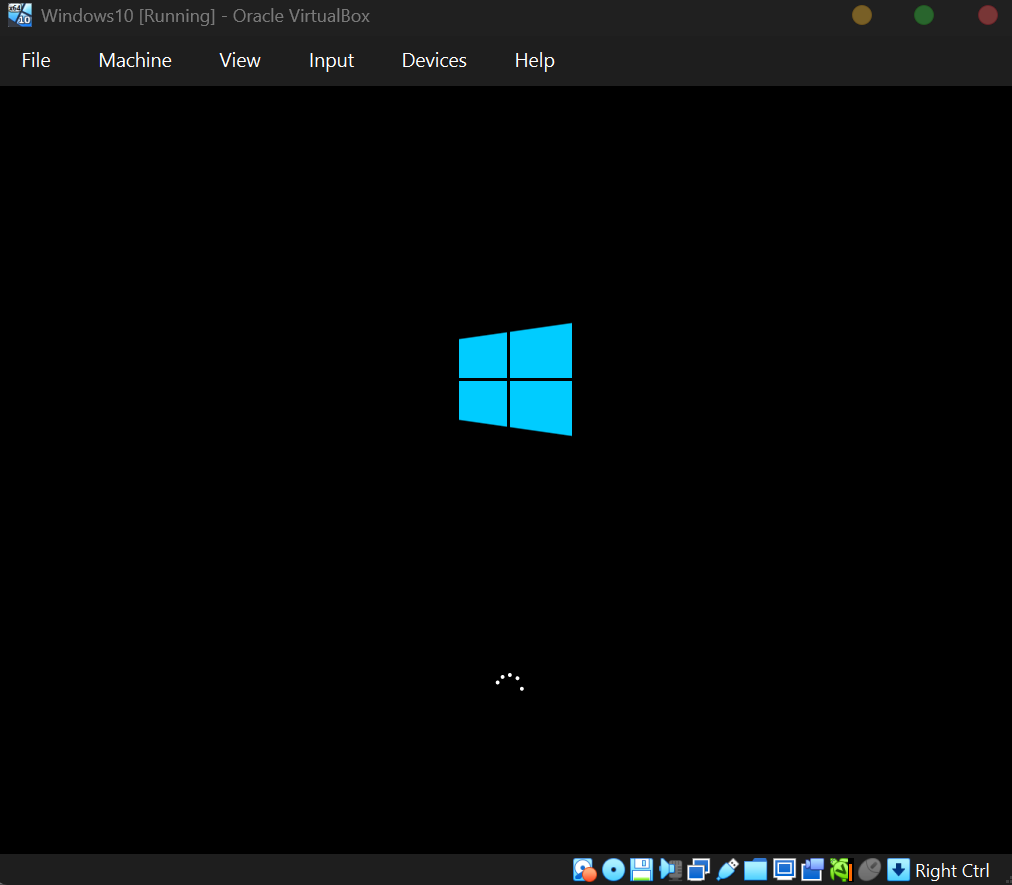Screen dimensions: 1012x885
Task: Click the display monitor status icon
Action: [784, 870]
